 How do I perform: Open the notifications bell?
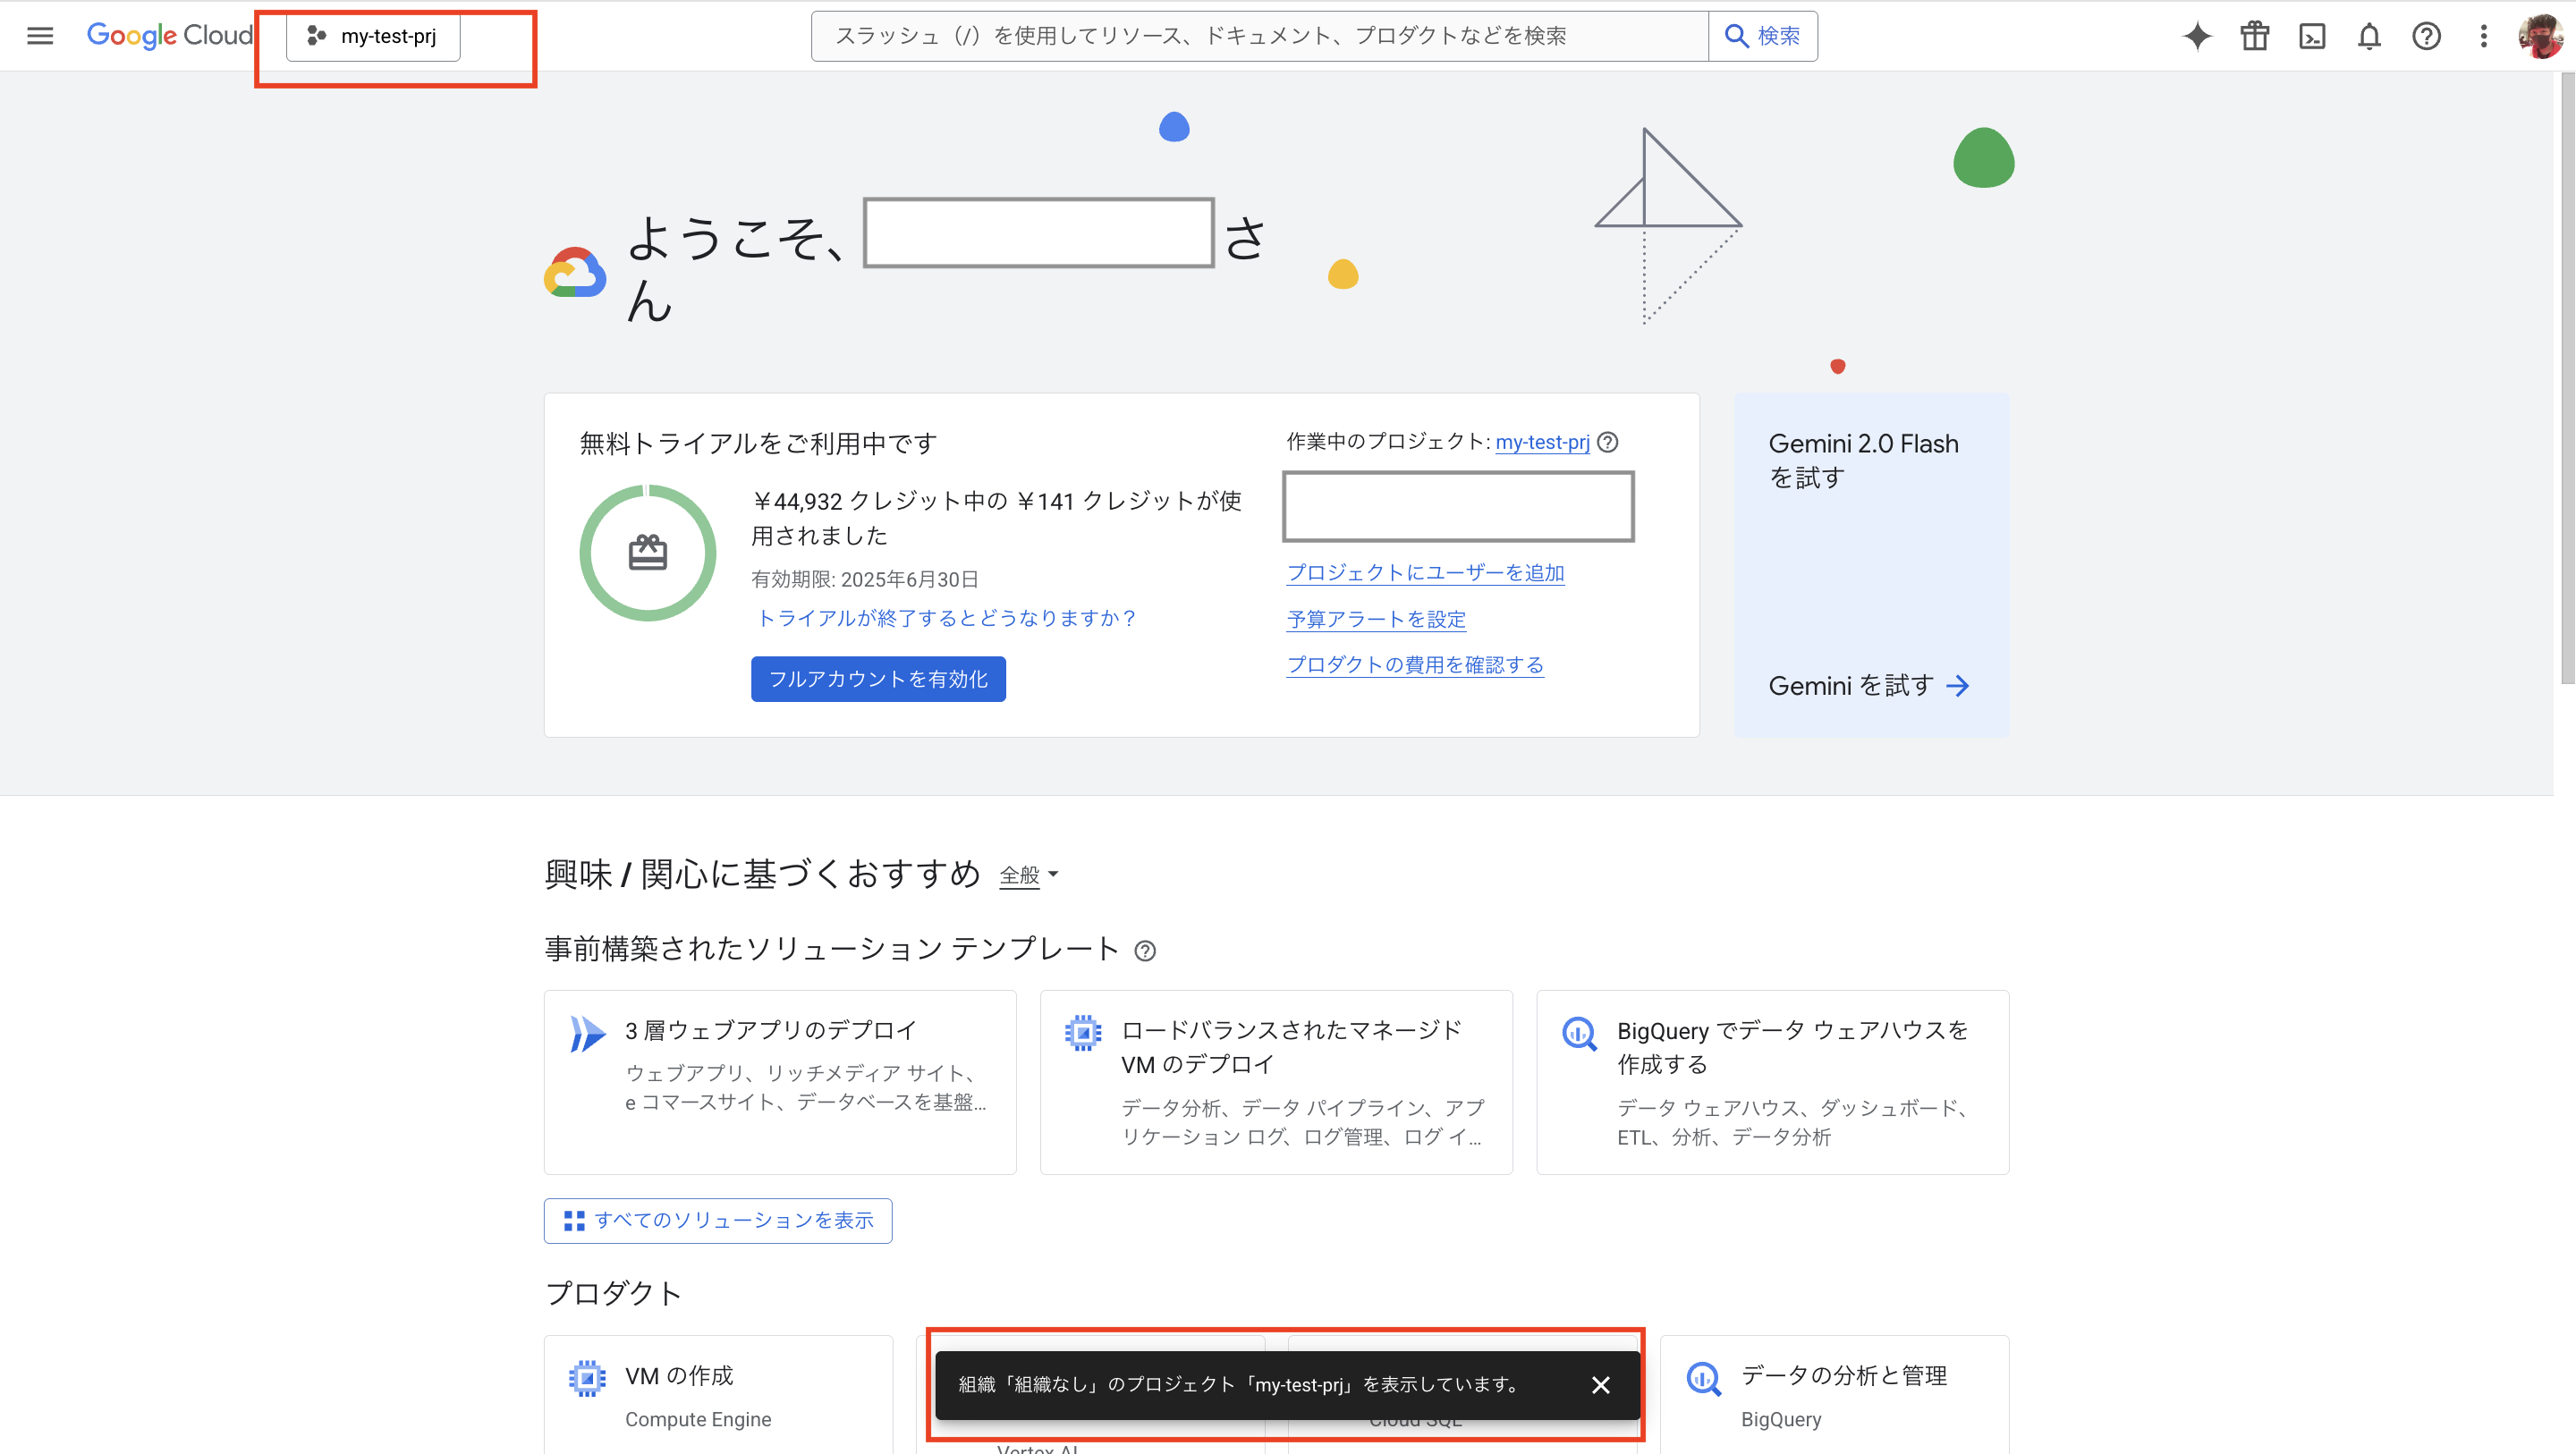2369,36
